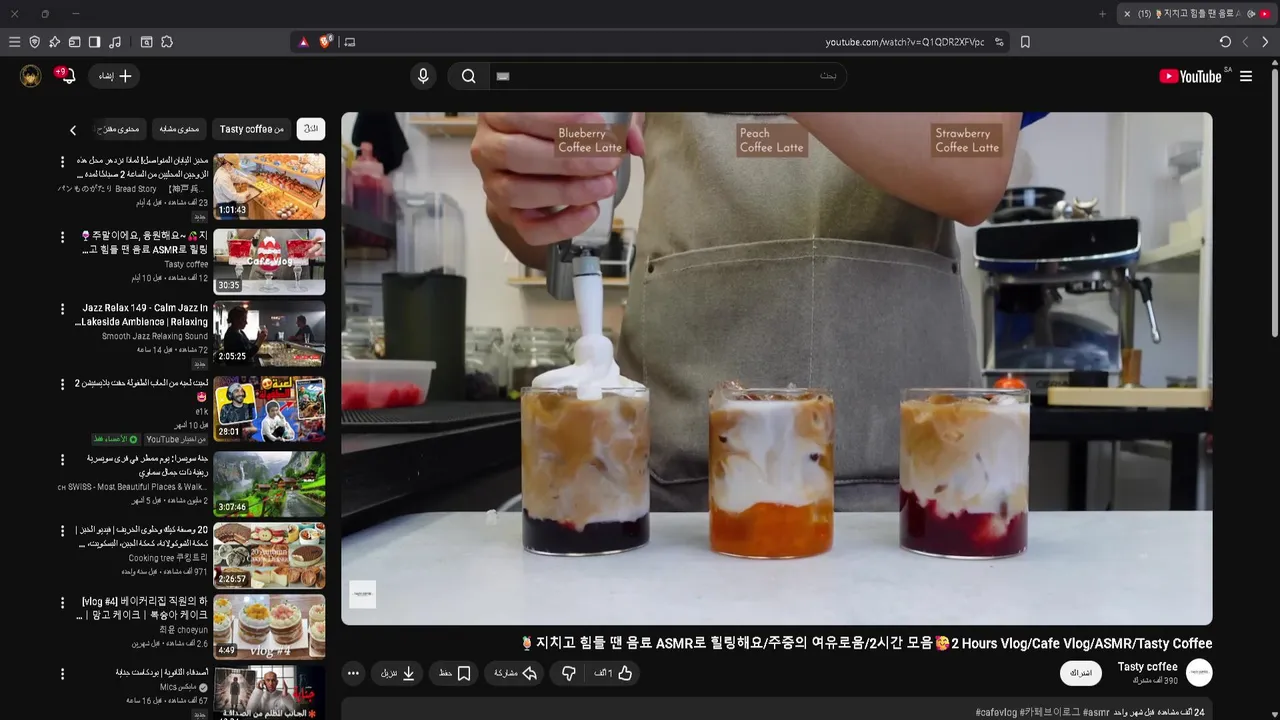Dislike the video
The height and width of the screenshot is (720, 1280).
(569, 673)
